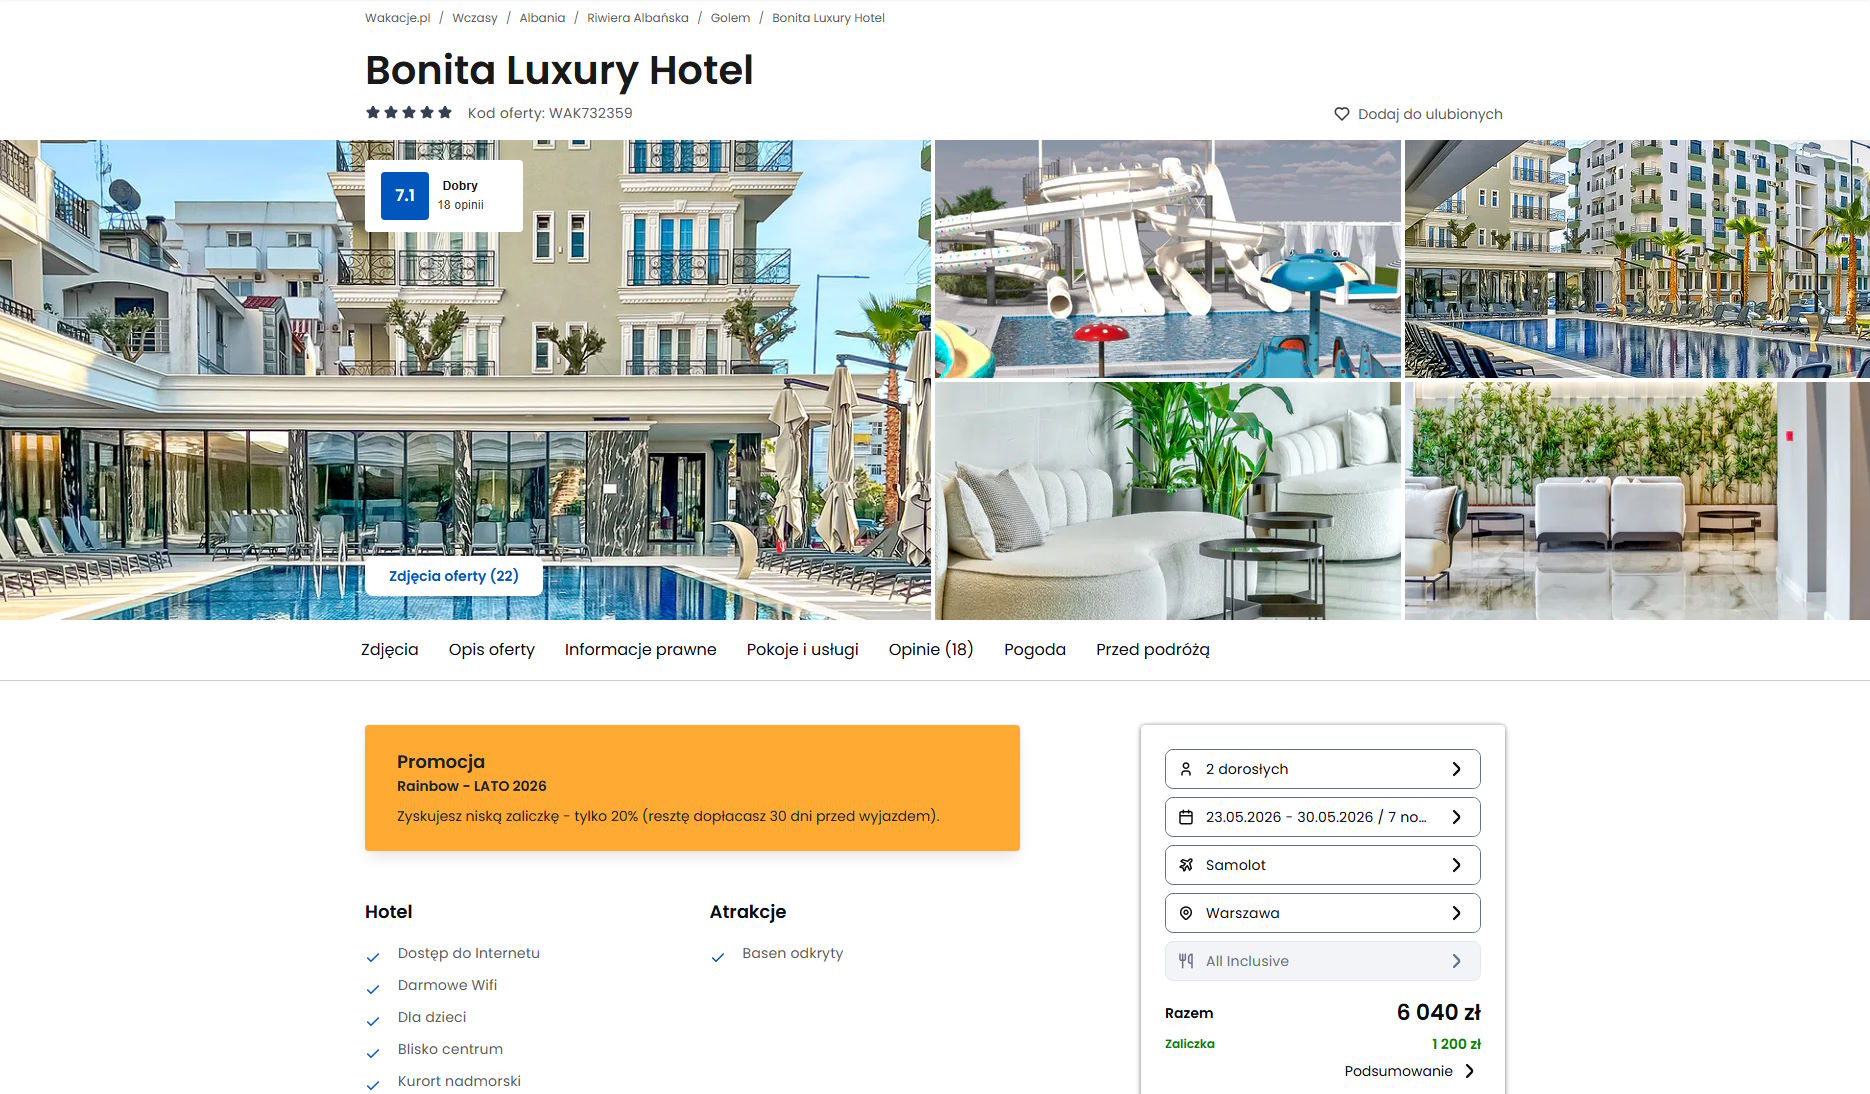
Task: Click the airplane icon next to Samolot
Action: pos(1186,865)
